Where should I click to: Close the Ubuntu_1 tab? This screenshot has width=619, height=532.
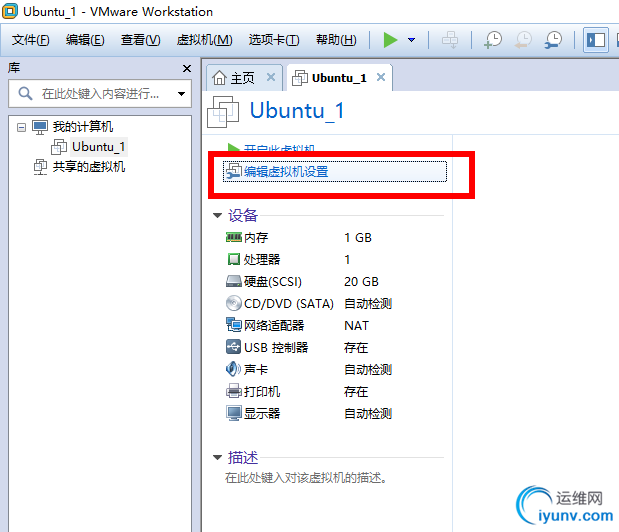tap(381, 77)
